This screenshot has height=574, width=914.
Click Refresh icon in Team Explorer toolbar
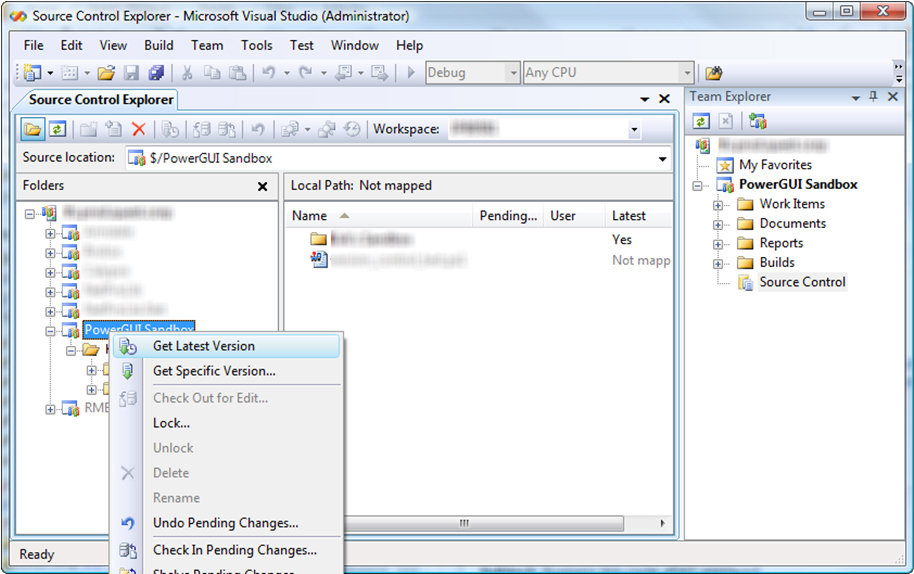[702, 121]
